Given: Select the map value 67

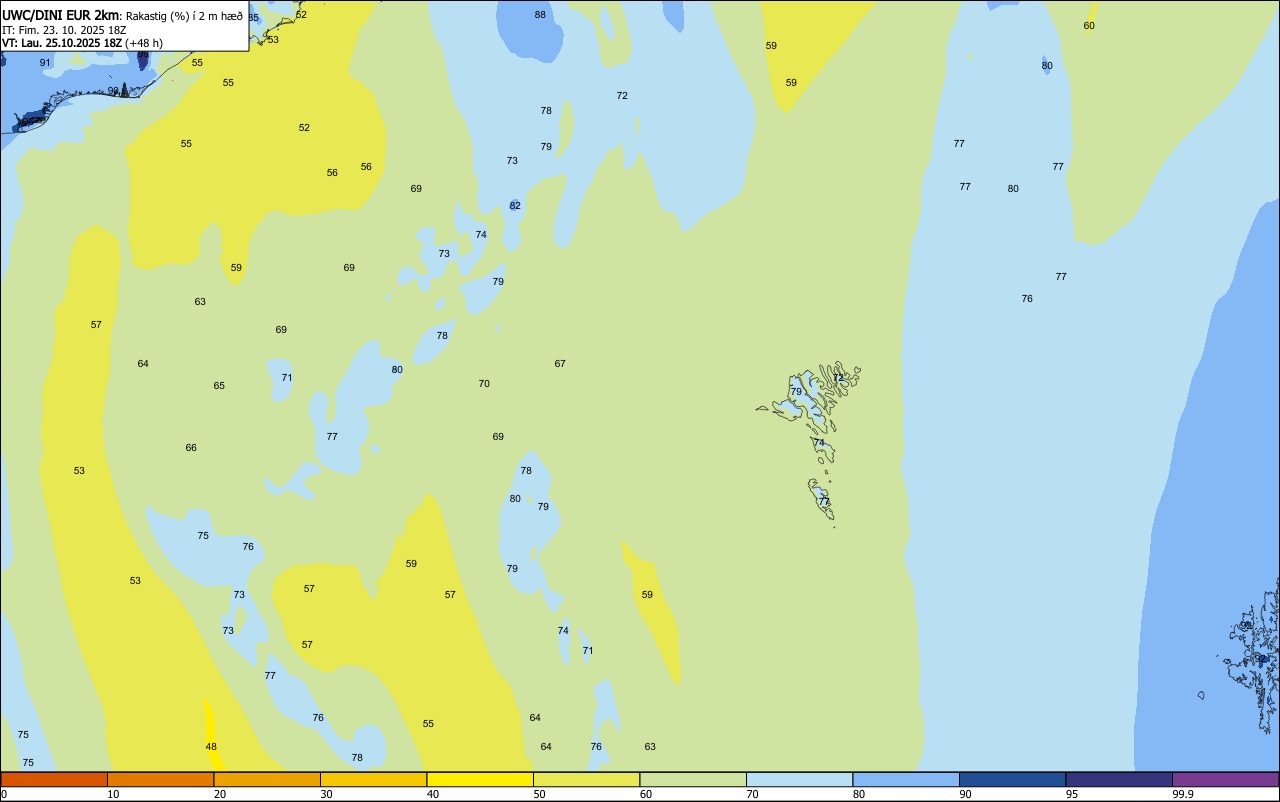Looking at the screenshot, I should [560, 363].
